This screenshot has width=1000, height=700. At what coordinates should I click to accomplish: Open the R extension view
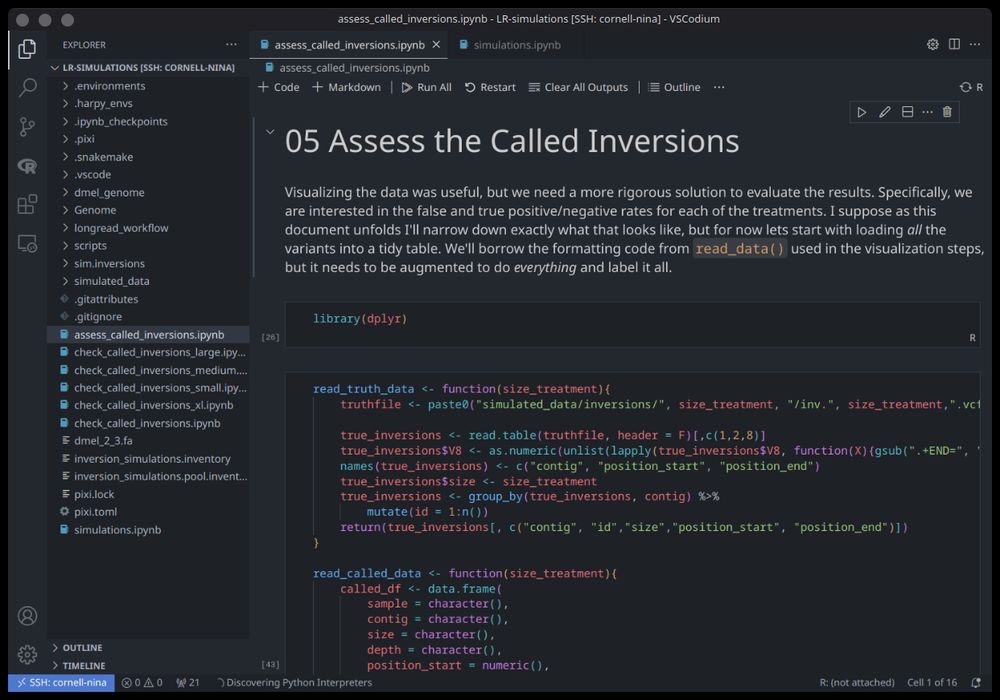pos(27,166)
